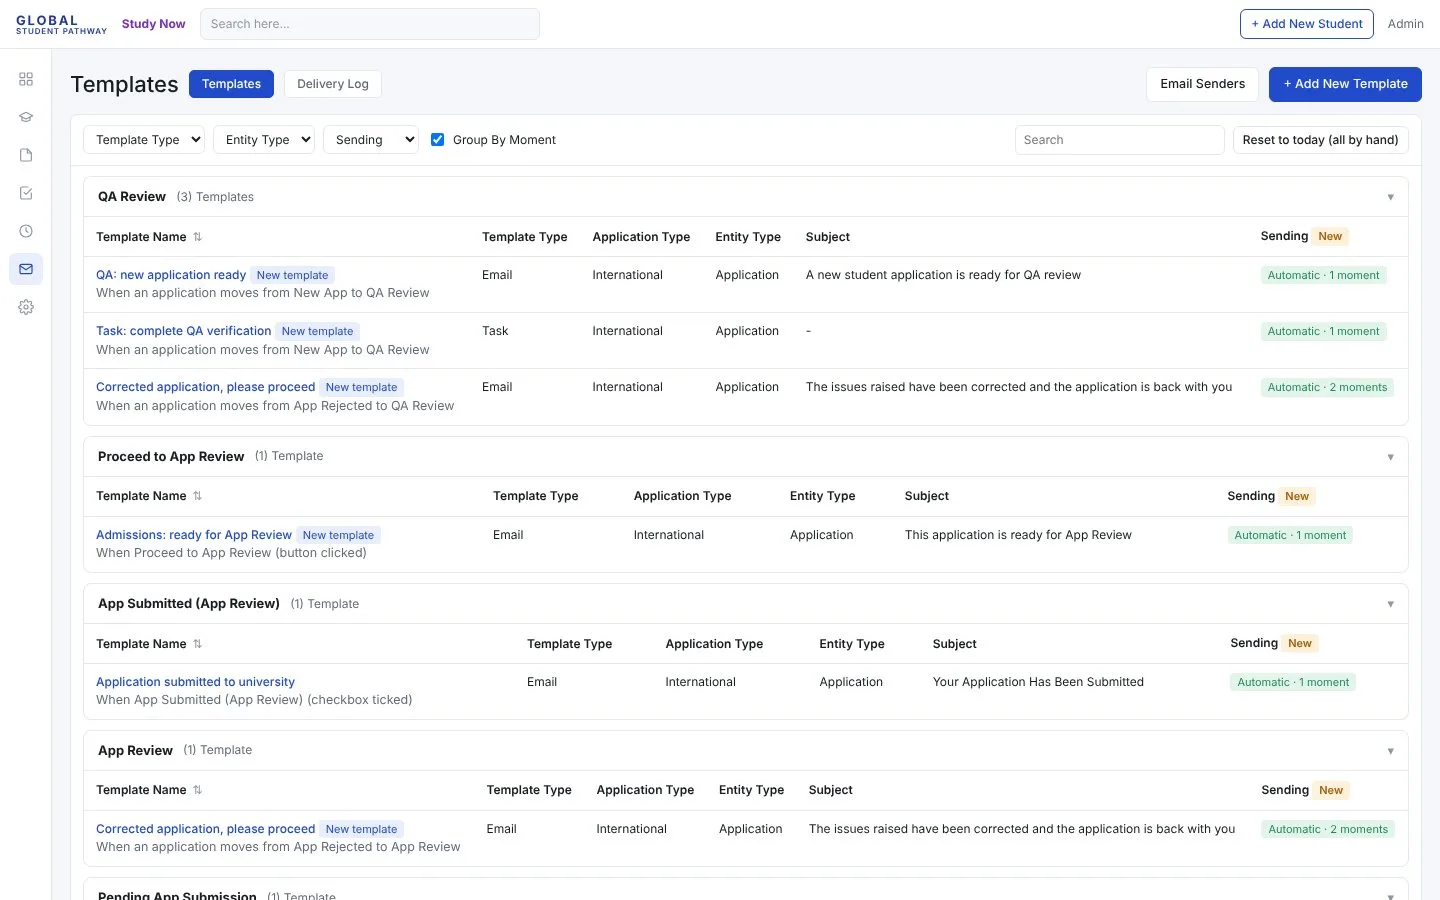This screenshot has width=1440, height=900.
Task: Open the document file icon in sidebar
Action: pos(26,155)
